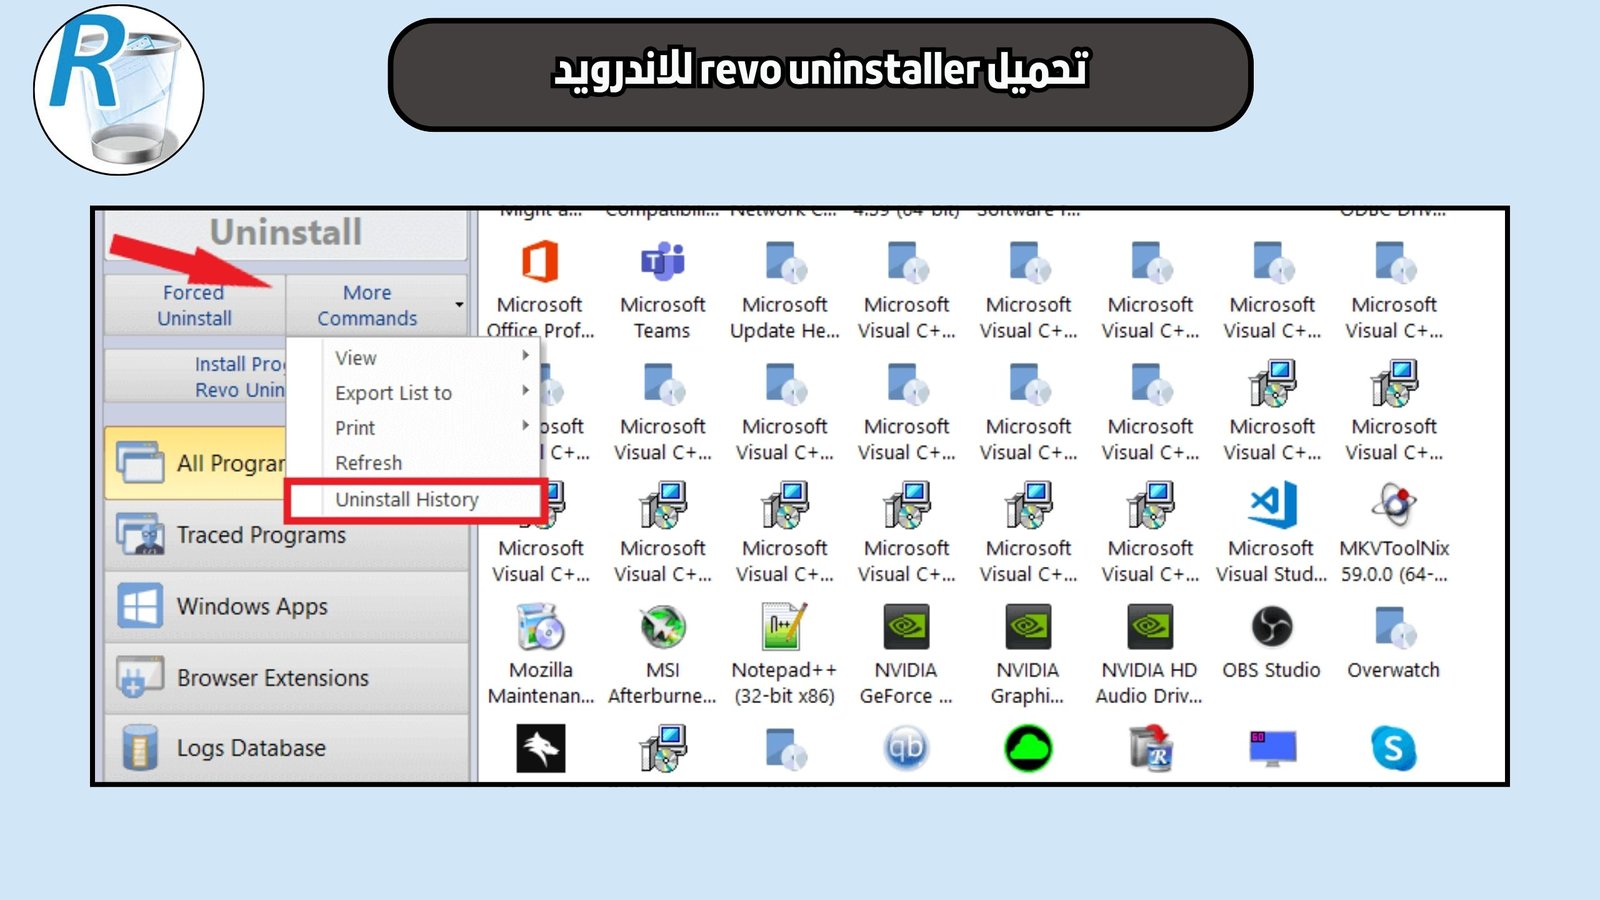Viewport: 1600px width, 900px height.
Task: Click the Forced Uninstall button
Action: pos(195,305)
